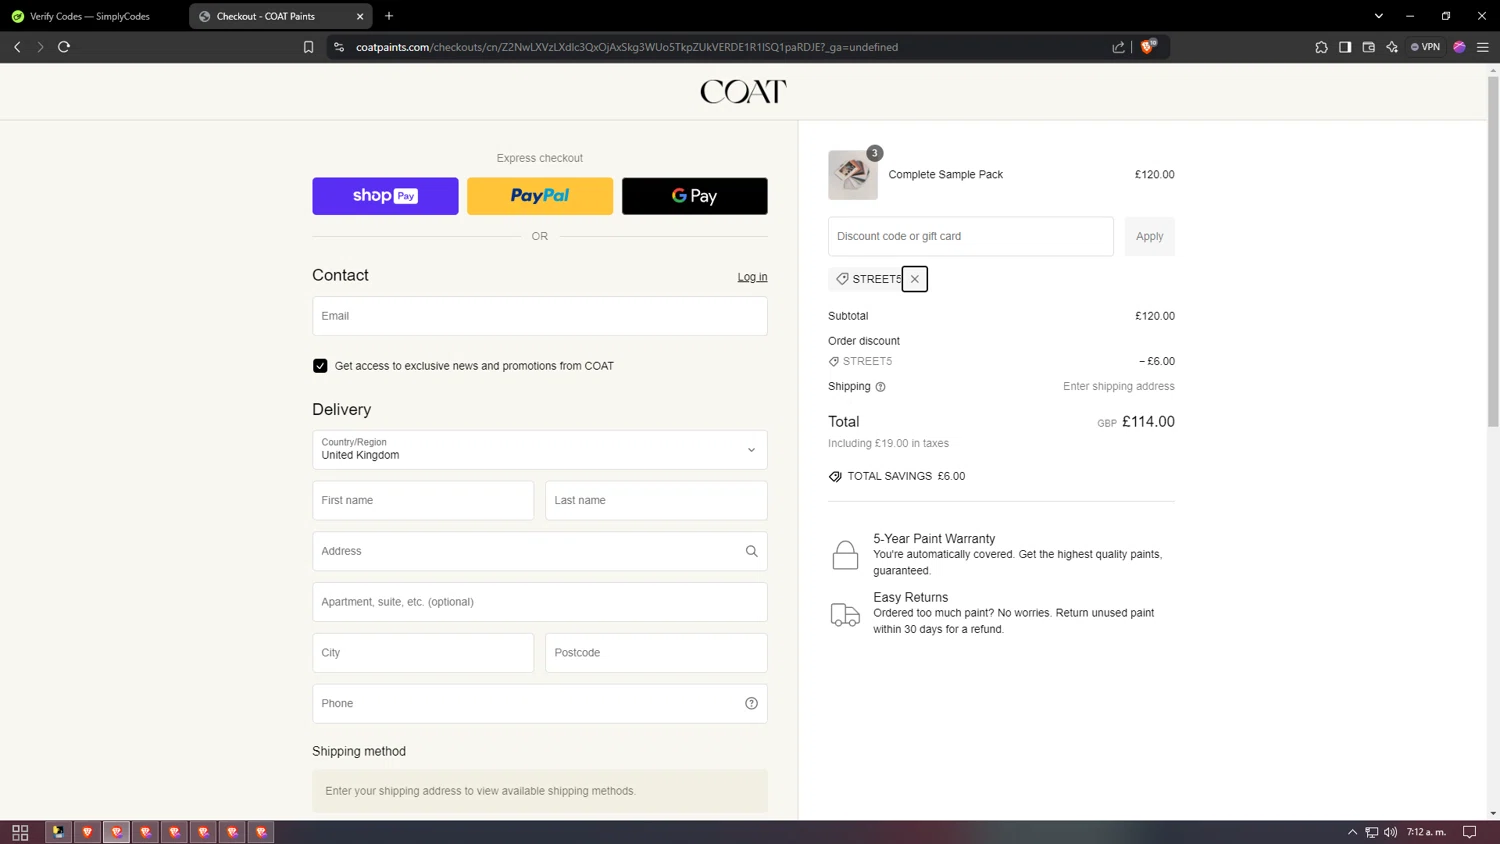This screenshot has height=844, width=1500.
Task: Click the address search magnifier icon
Action: pos(751,551)
